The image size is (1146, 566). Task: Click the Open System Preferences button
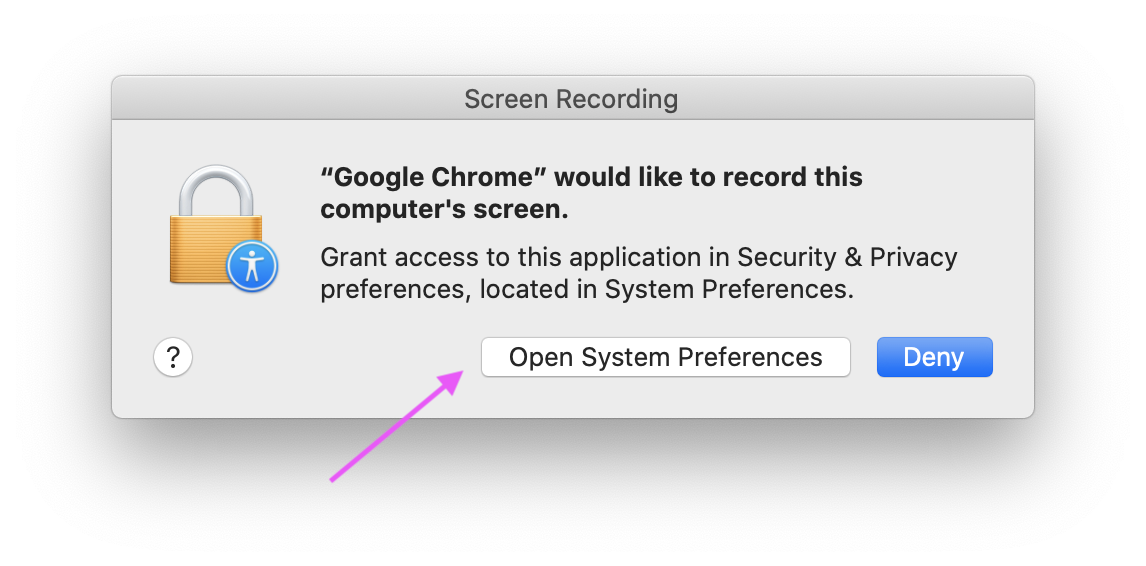(665, 357)
